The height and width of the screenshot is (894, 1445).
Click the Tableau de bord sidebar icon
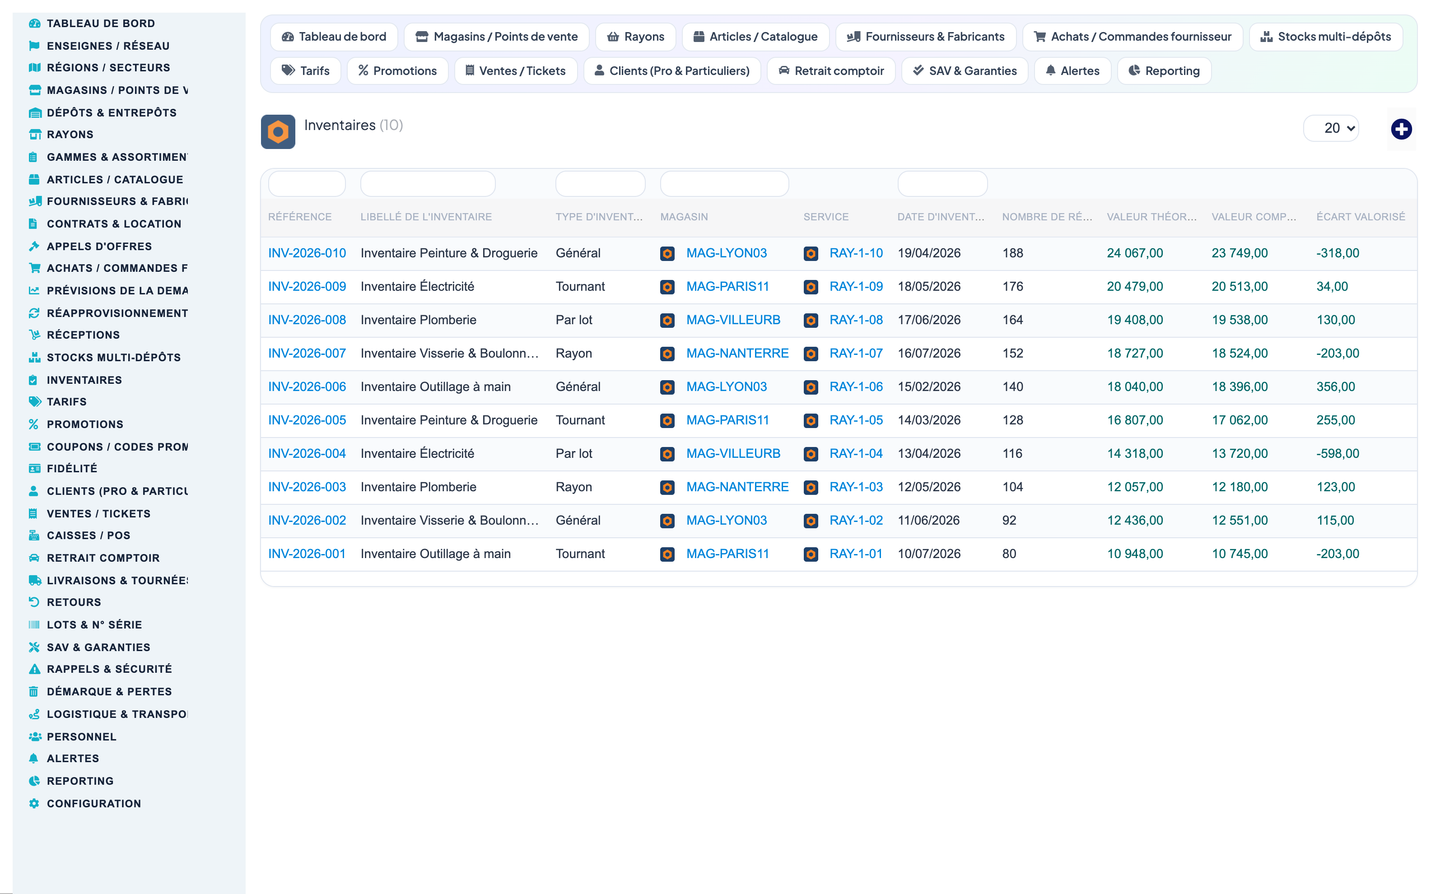coord(34,23)
